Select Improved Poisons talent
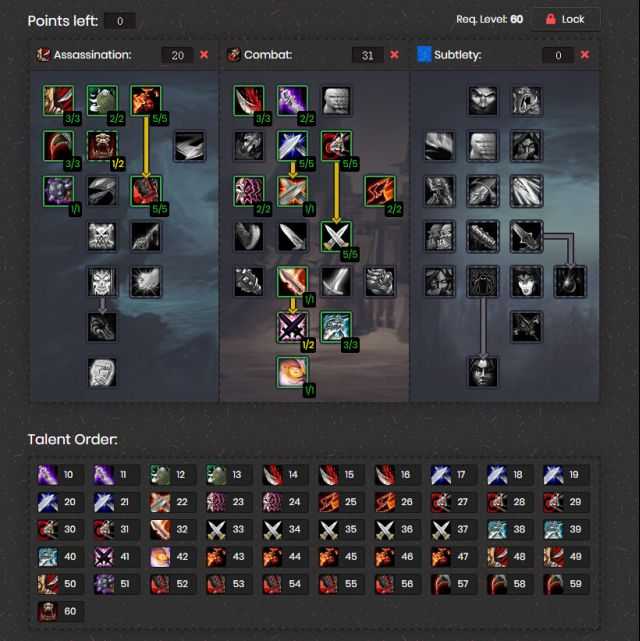Screen dimensions: 640x641 [x=146, y=237]
